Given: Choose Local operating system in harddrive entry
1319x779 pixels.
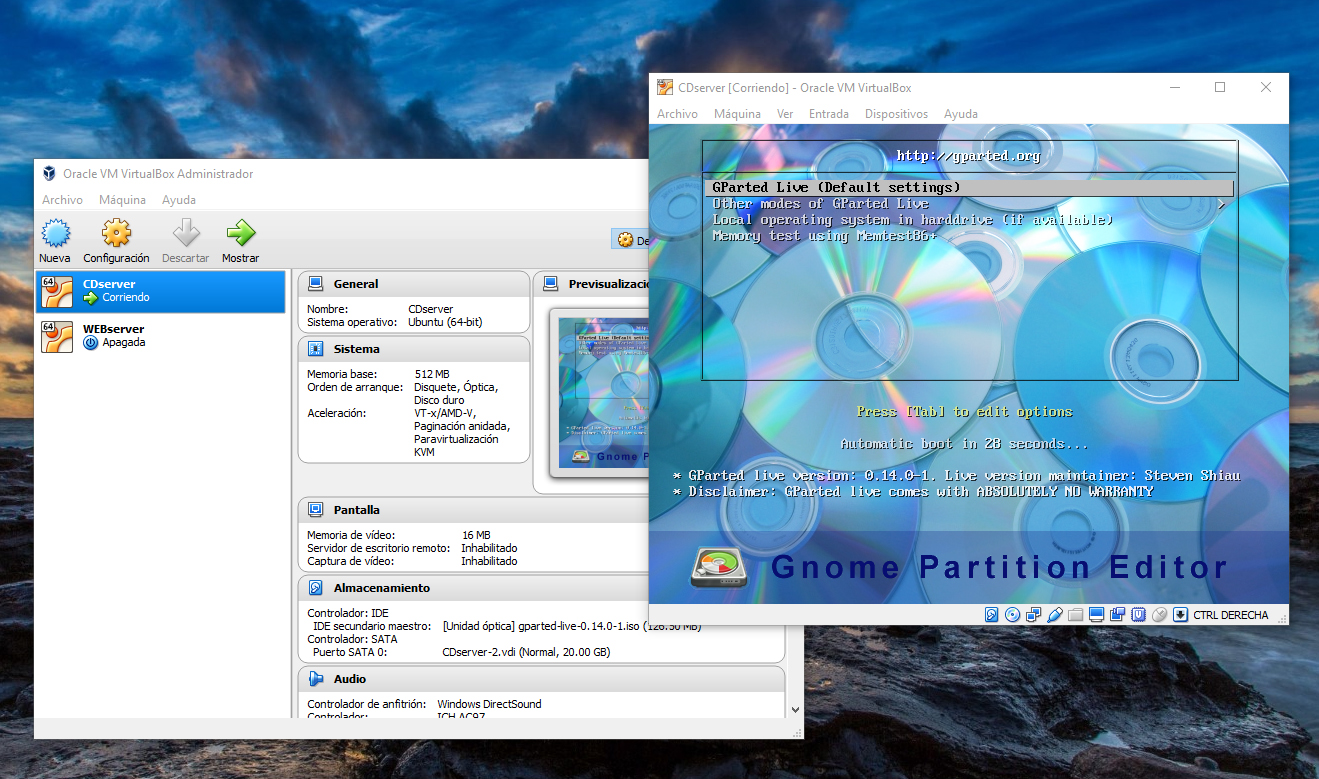Looking at the screenshot, I should (x=969, y=219).
